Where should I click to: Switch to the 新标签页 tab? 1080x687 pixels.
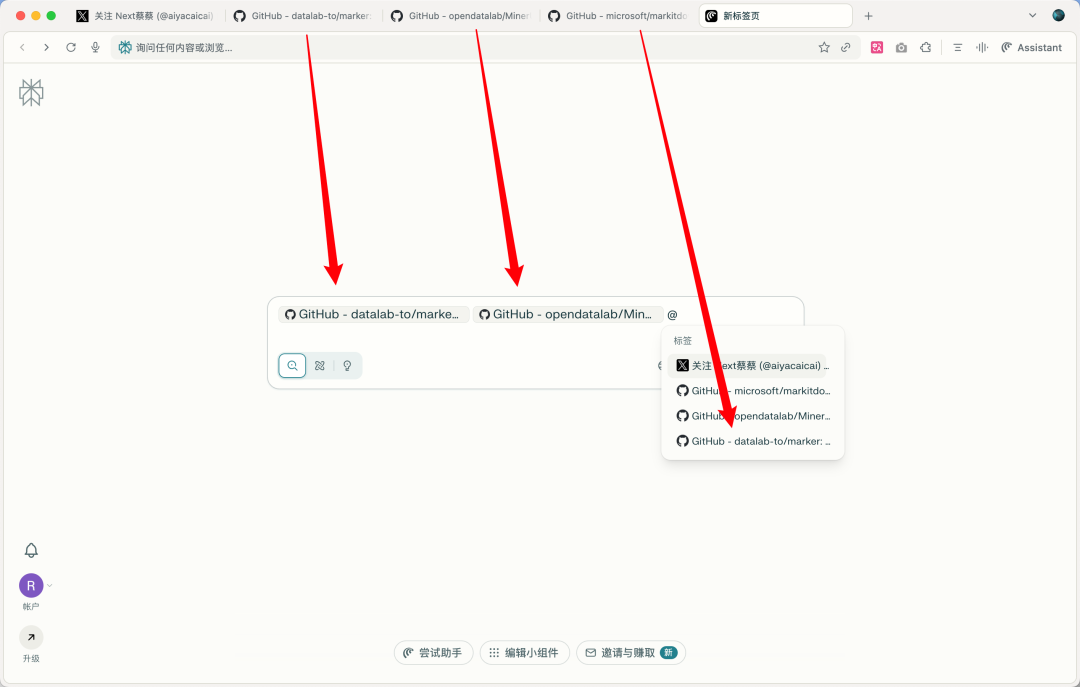point(775,15)
